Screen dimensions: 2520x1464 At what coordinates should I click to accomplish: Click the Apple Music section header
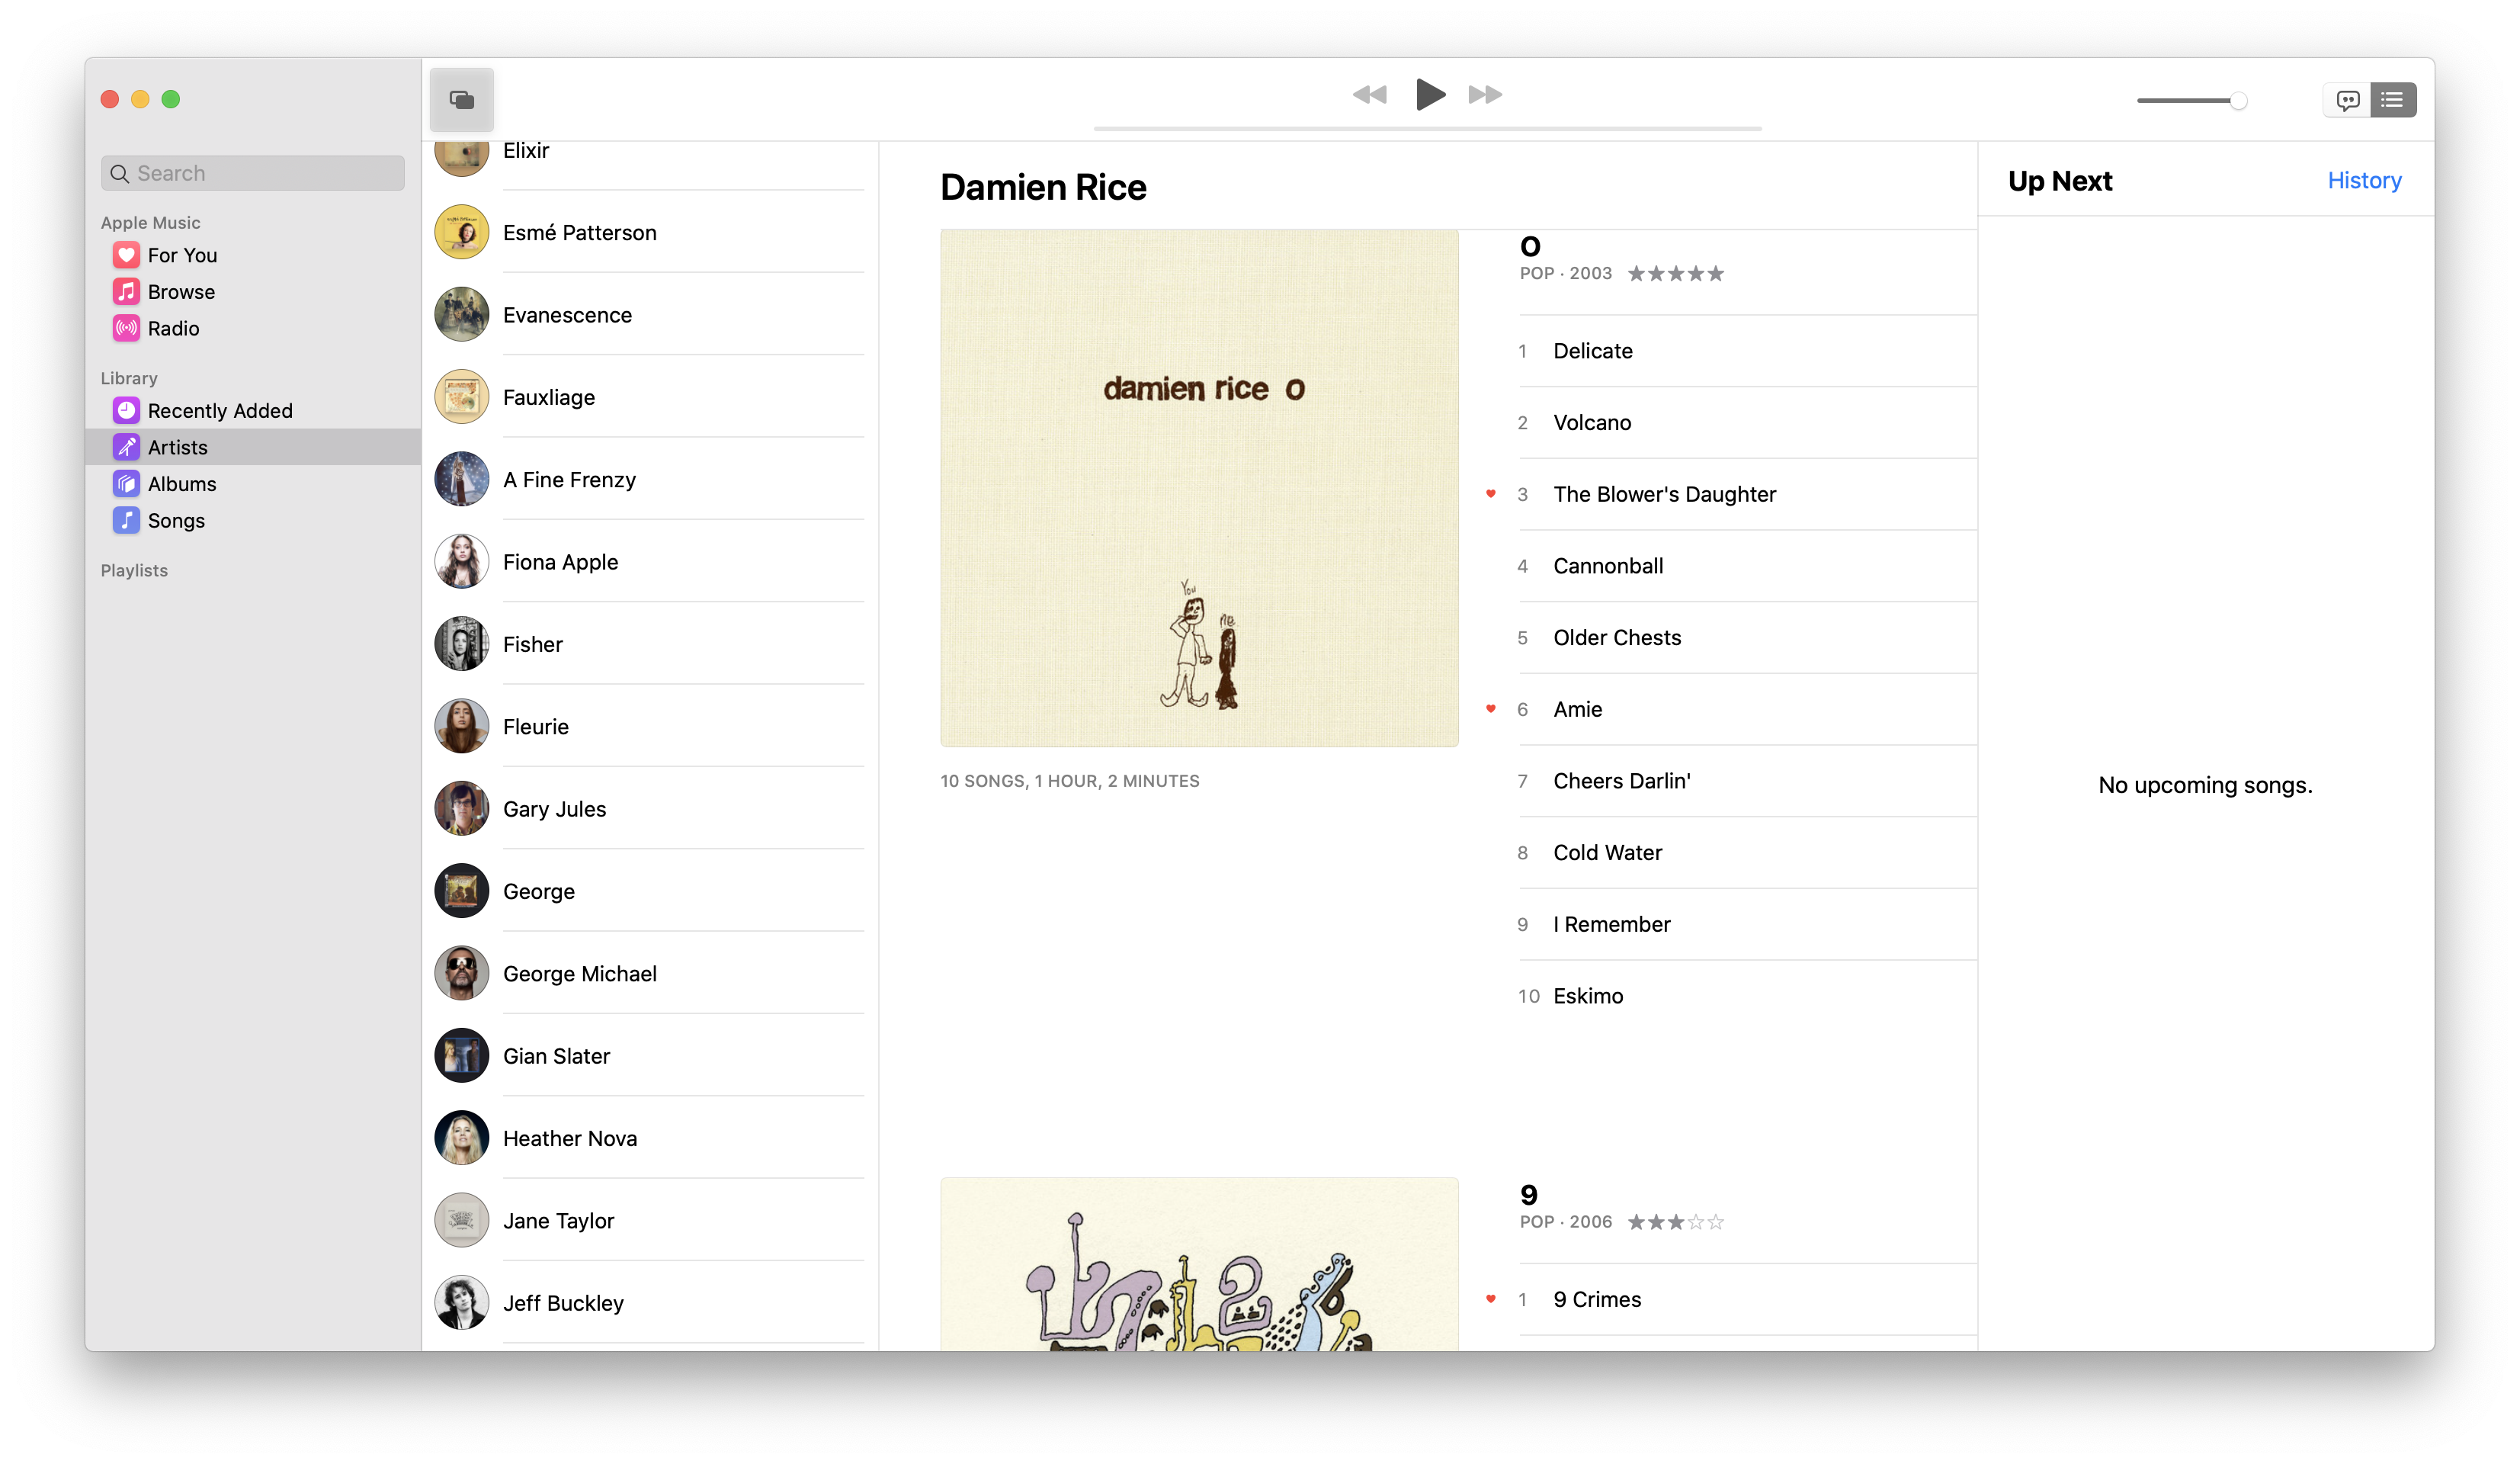pos(150,223)
